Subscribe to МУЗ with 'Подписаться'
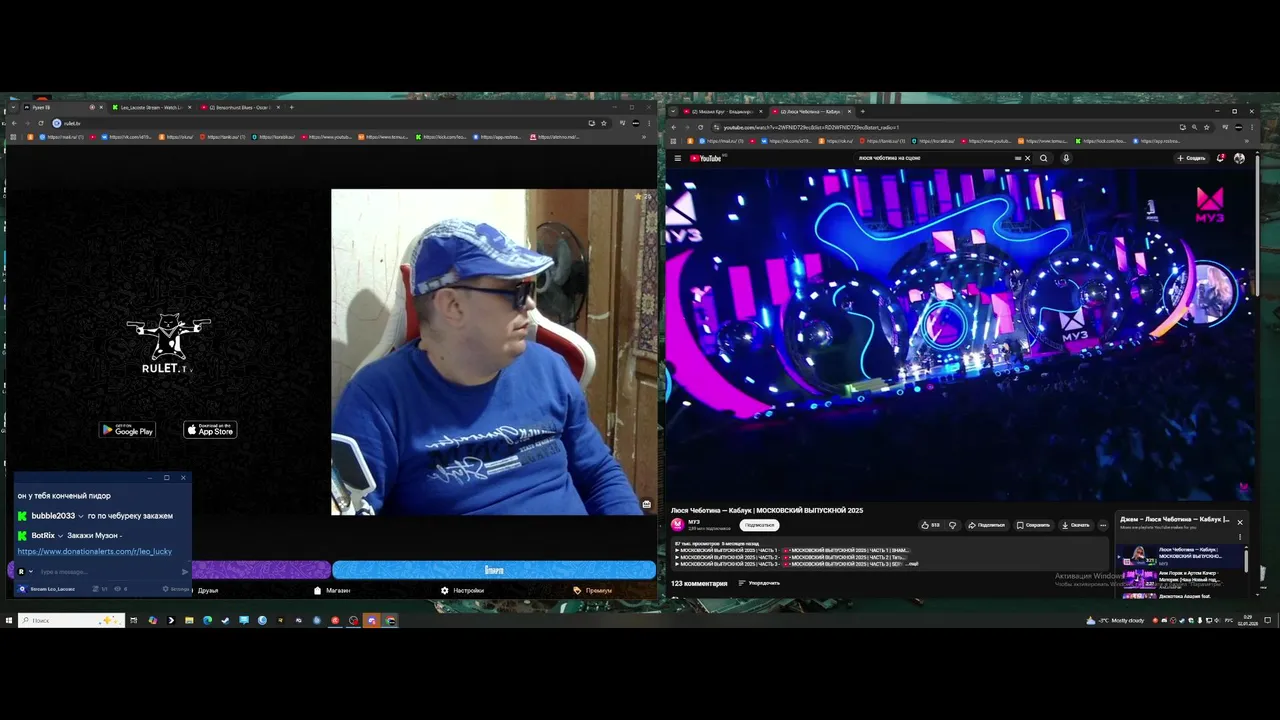1280x720 pixels. coord(759,525)
